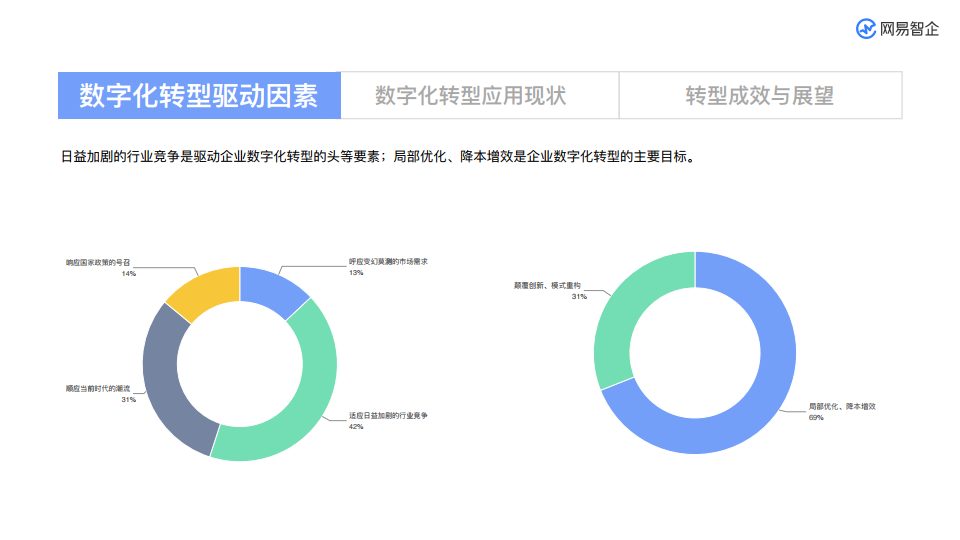
Task: Click the 顺应当前时代的潮流 label
Action: click(98, 389)
